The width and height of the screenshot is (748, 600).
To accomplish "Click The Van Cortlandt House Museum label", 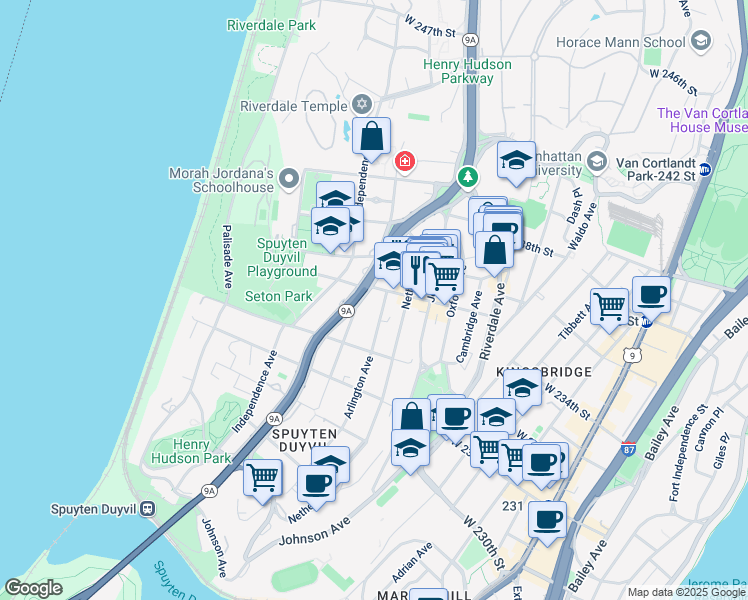I will coord(702,120).
